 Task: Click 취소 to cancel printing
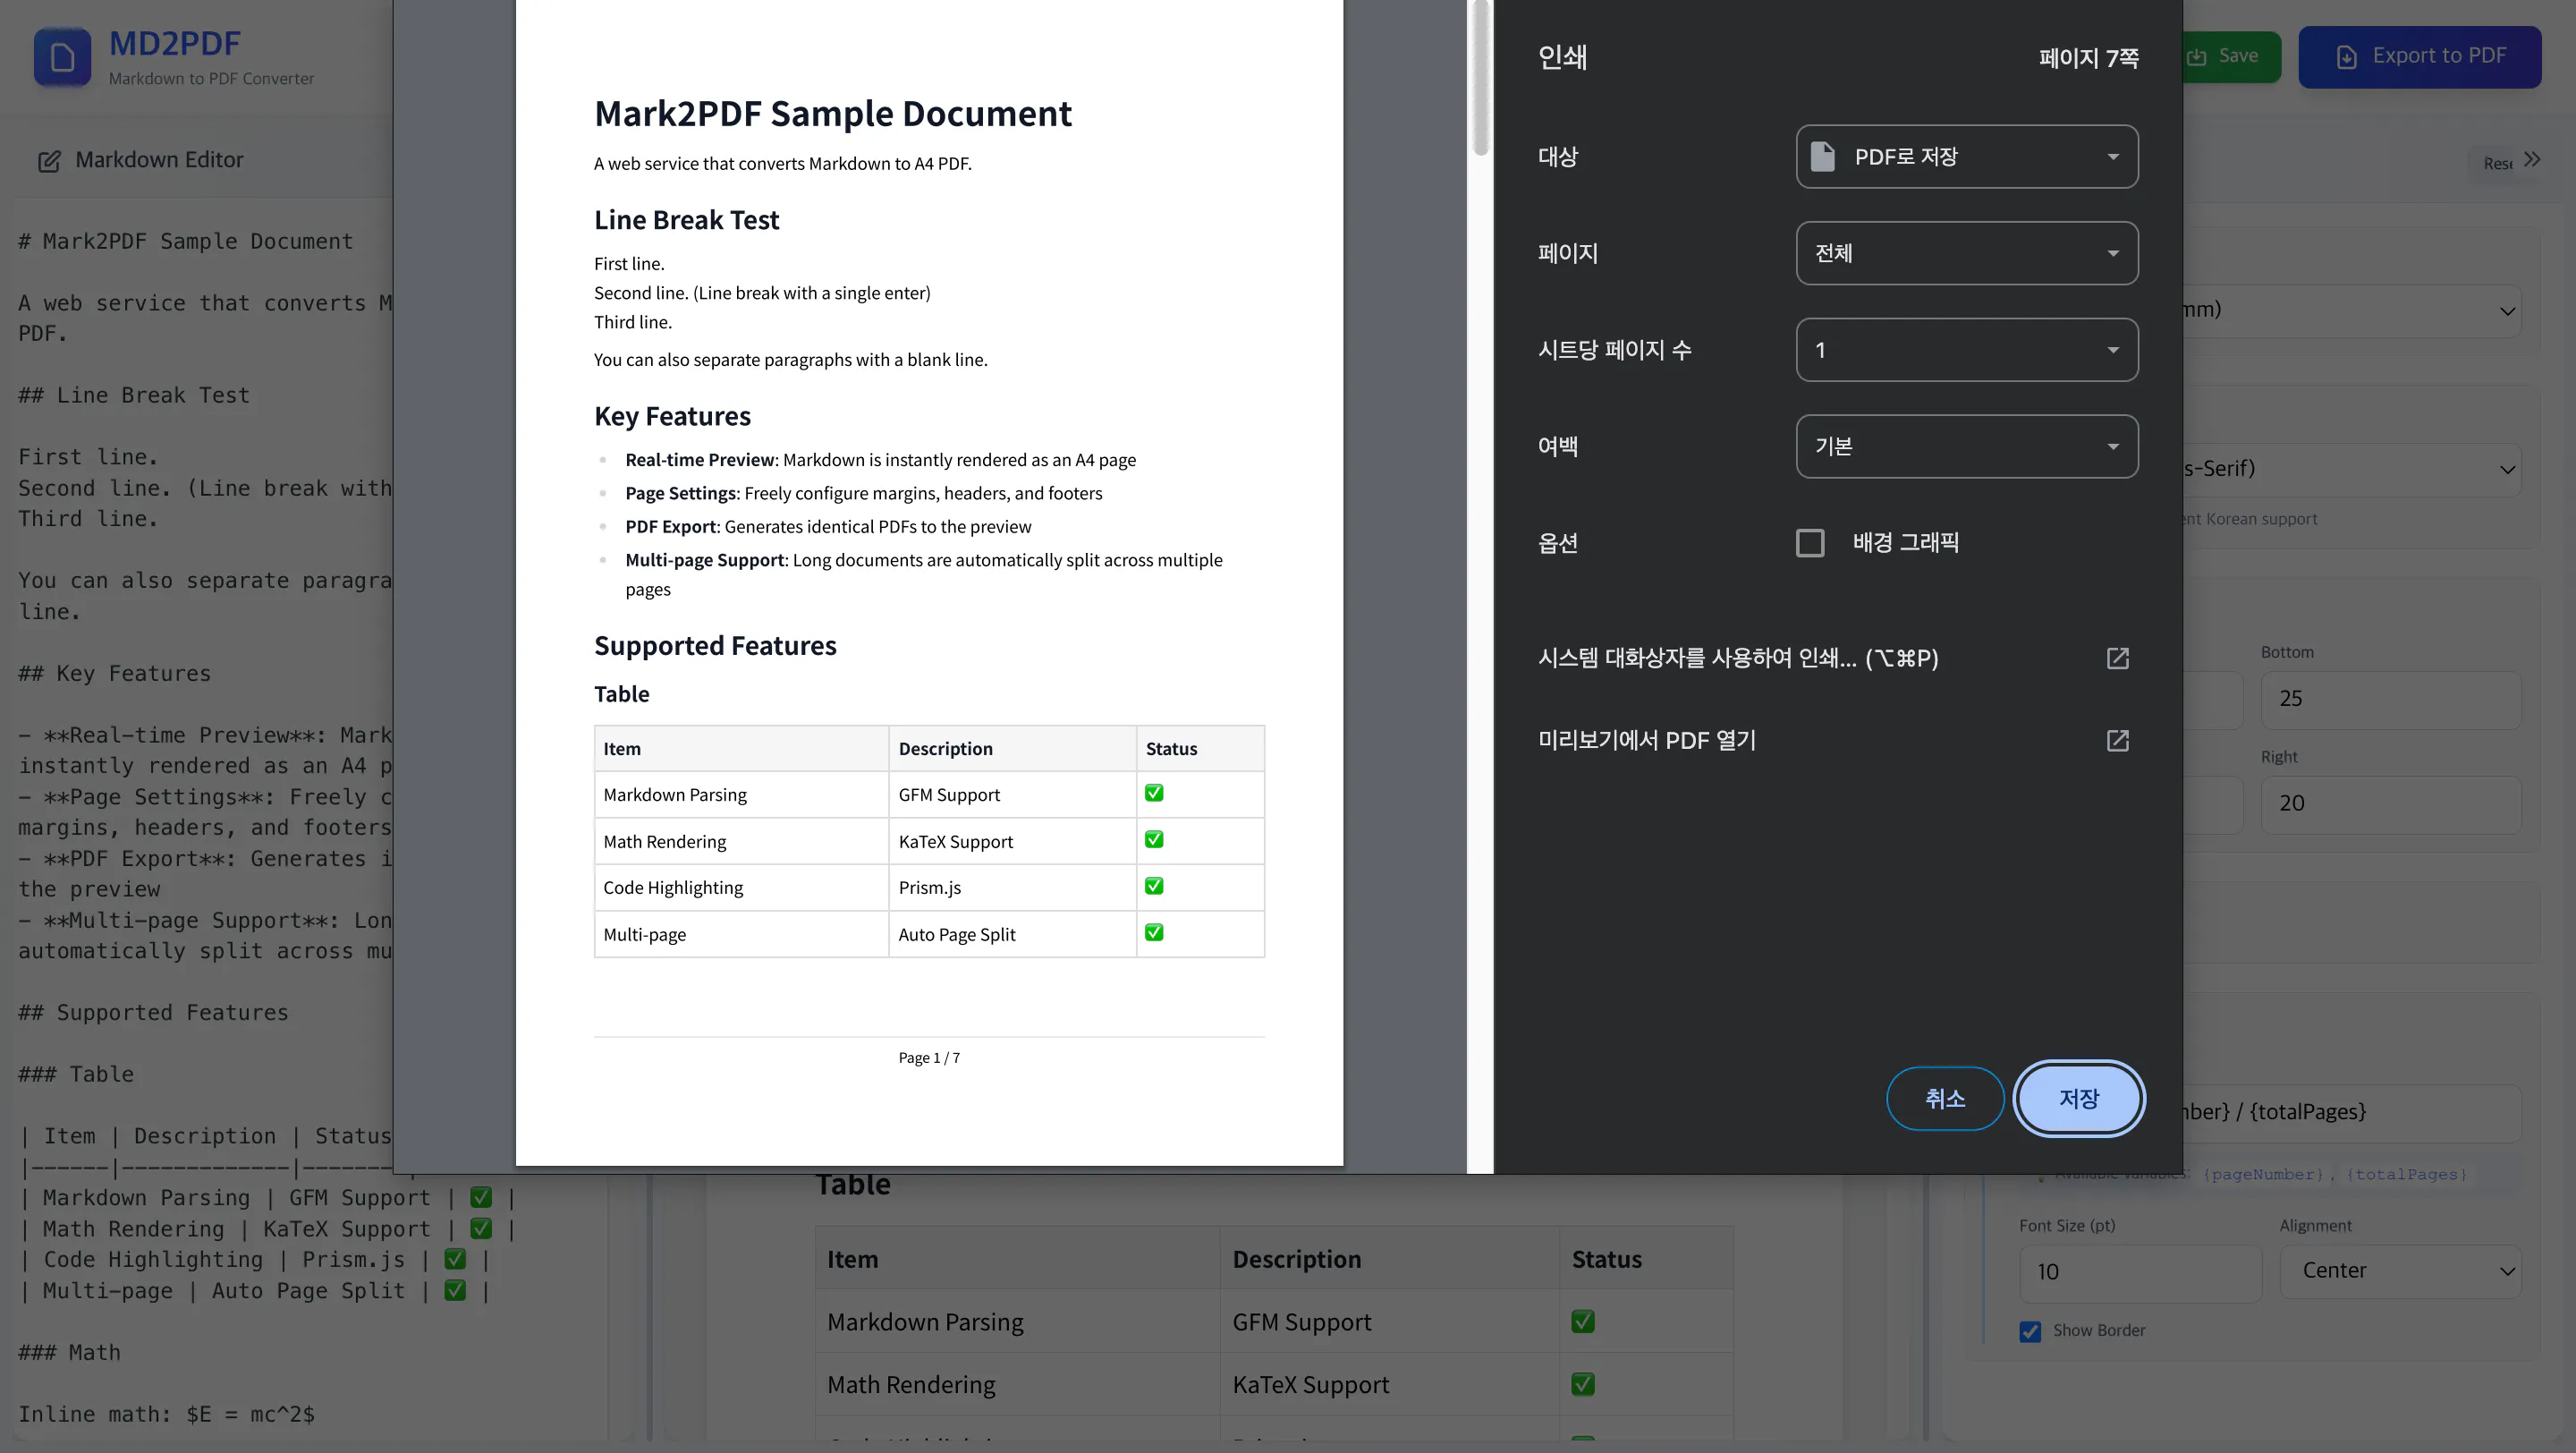pyautogui.click(x=1945, y=1098)
